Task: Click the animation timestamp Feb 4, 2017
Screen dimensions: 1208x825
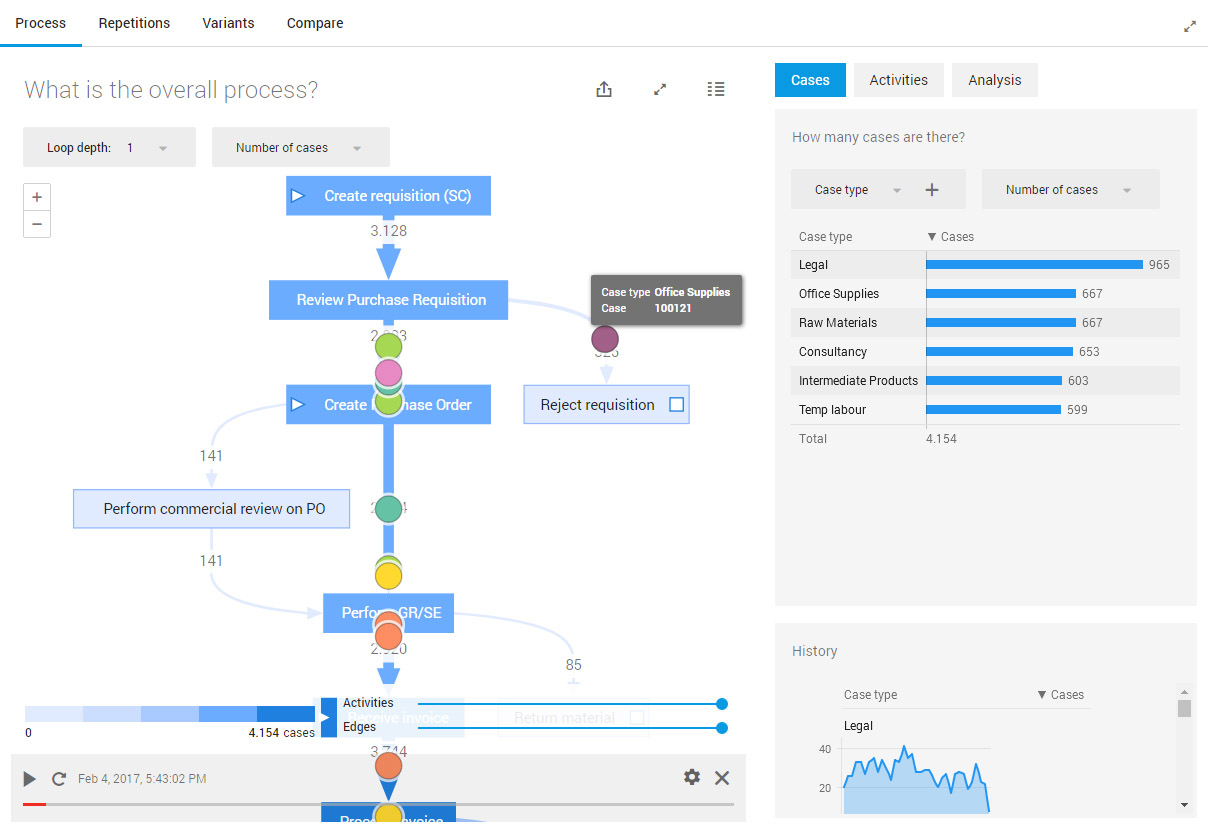Action: 142,779
